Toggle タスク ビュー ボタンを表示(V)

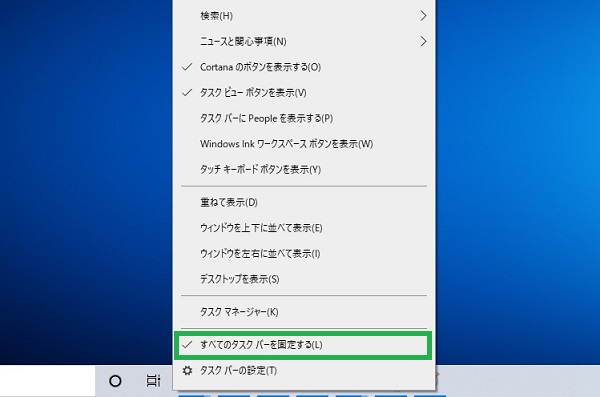click(x=304, y=93)
